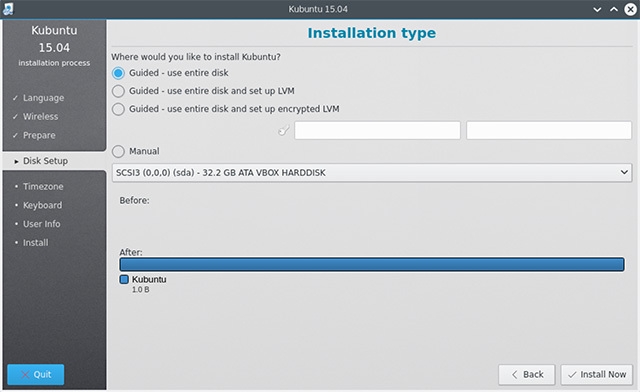The height and width of the screenshot is (392, 640).
Task: Click the confirm passphrase field
Action: (549, 130)
